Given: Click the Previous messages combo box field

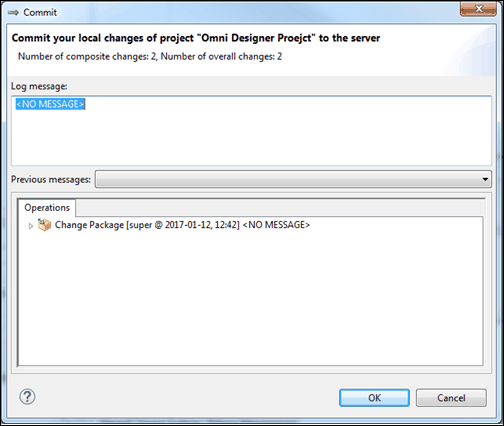Looking at the screenshot, I should click(x=293, y=179).
